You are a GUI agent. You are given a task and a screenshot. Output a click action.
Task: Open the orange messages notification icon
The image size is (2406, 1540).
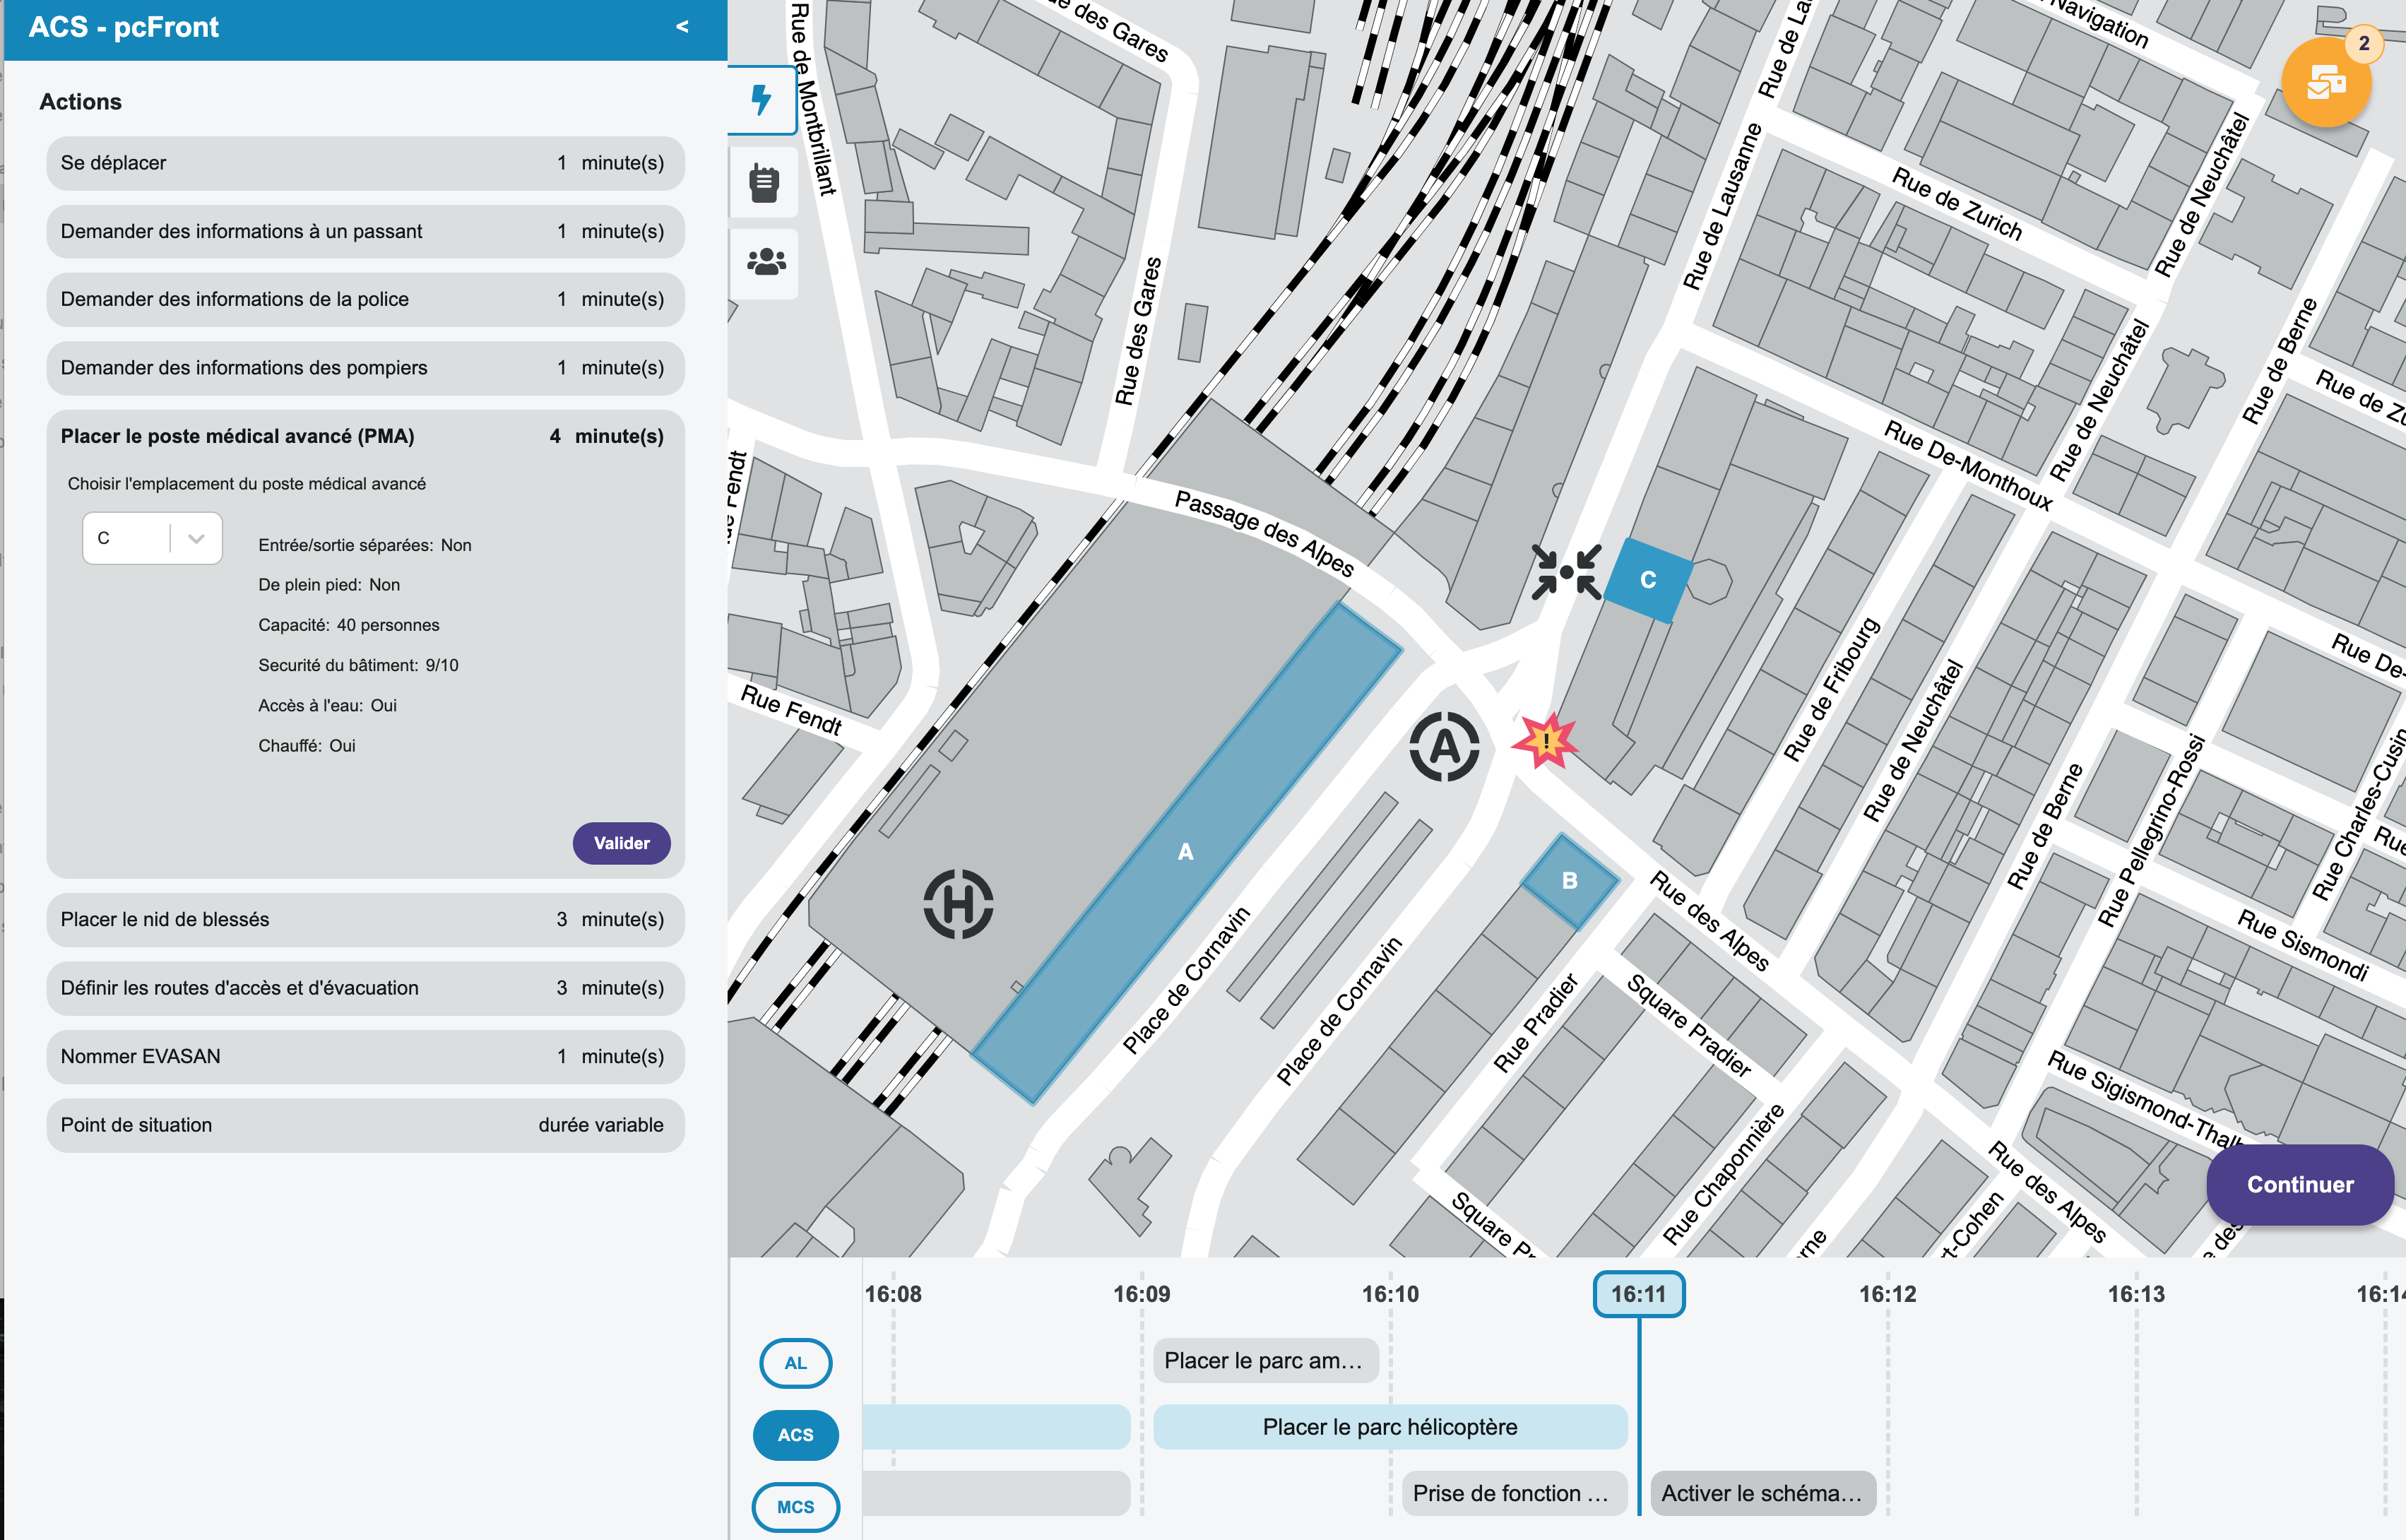[2326, 83]
